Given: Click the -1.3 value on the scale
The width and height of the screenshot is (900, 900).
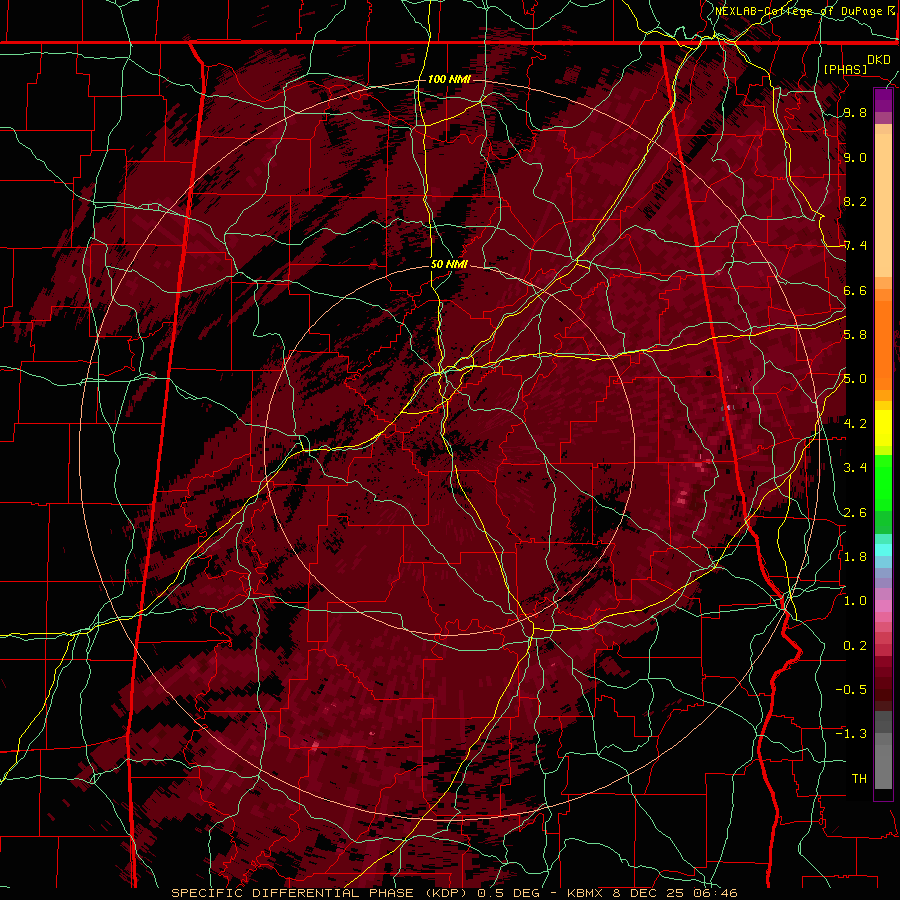Looking at the screenshot, I should pyautogui.click(x=851, y=734).
